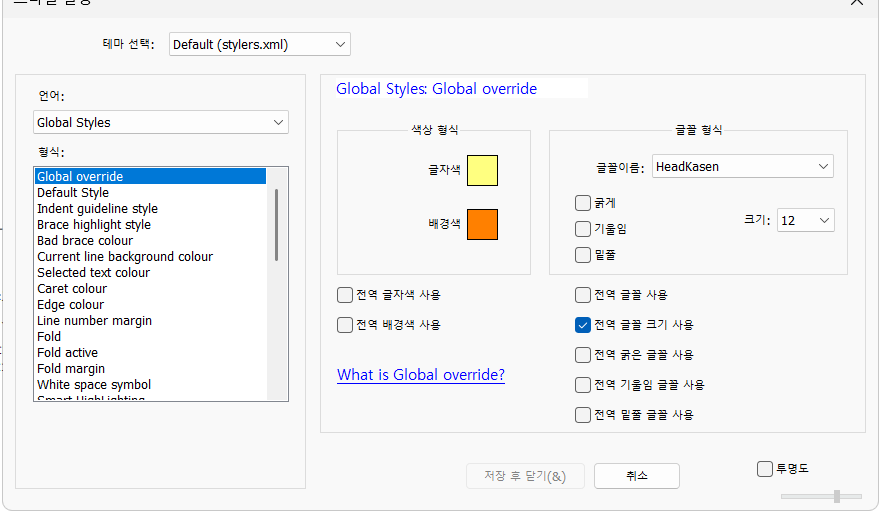895x522 pixels.
Task: Open the What is Global override link
Action: pos(420,376)
